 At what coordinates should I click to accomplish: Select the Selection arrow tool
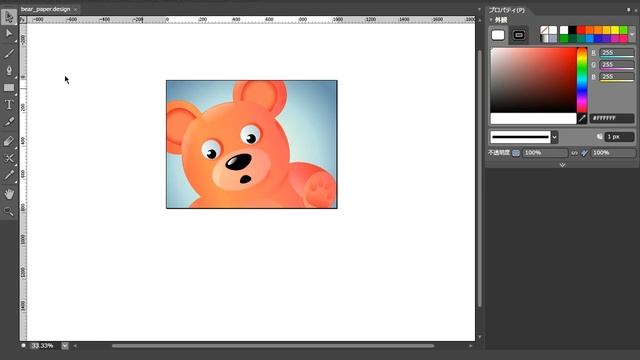pyautogui.click(x=9, y=17)
